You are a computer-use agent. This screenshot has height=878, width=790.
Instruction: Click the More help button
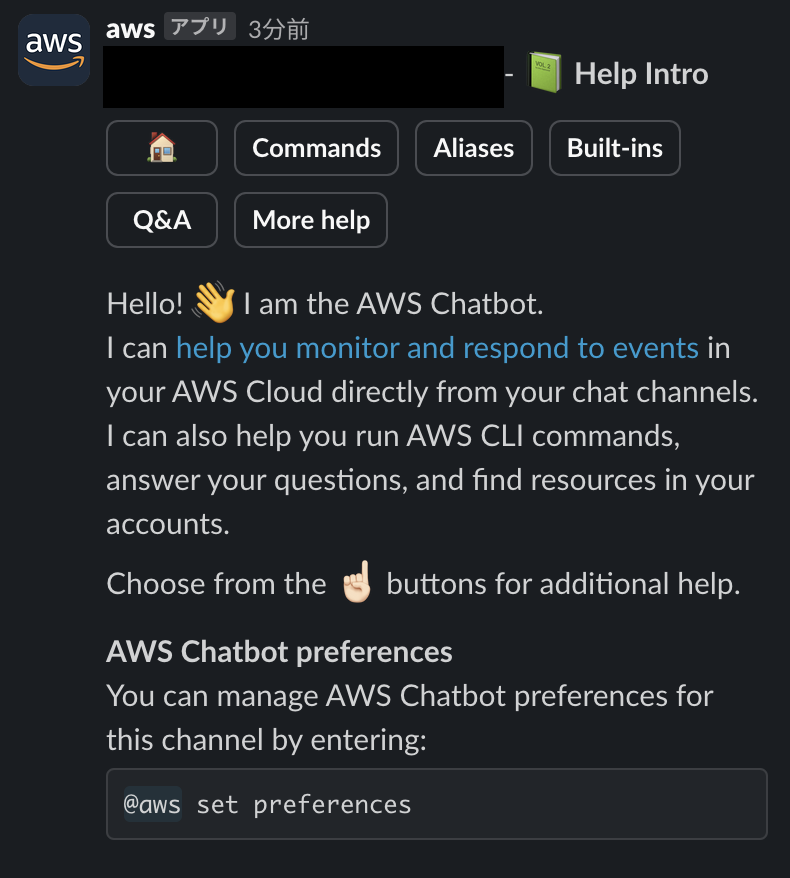[310, 220]
